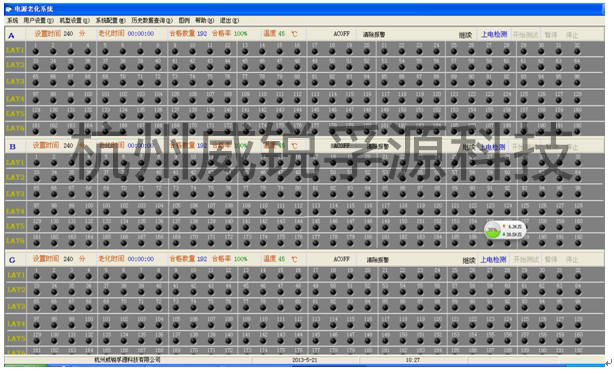Screen dimensions: 614x374
Task: Click 继续 in section C
Action: pyautogui.click(x=468, y=260)
